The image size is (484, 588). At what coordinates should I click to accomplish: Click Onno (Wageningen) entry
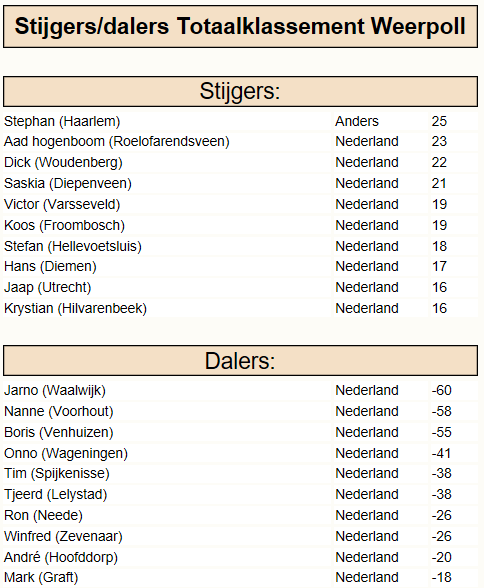click(66, 454)
